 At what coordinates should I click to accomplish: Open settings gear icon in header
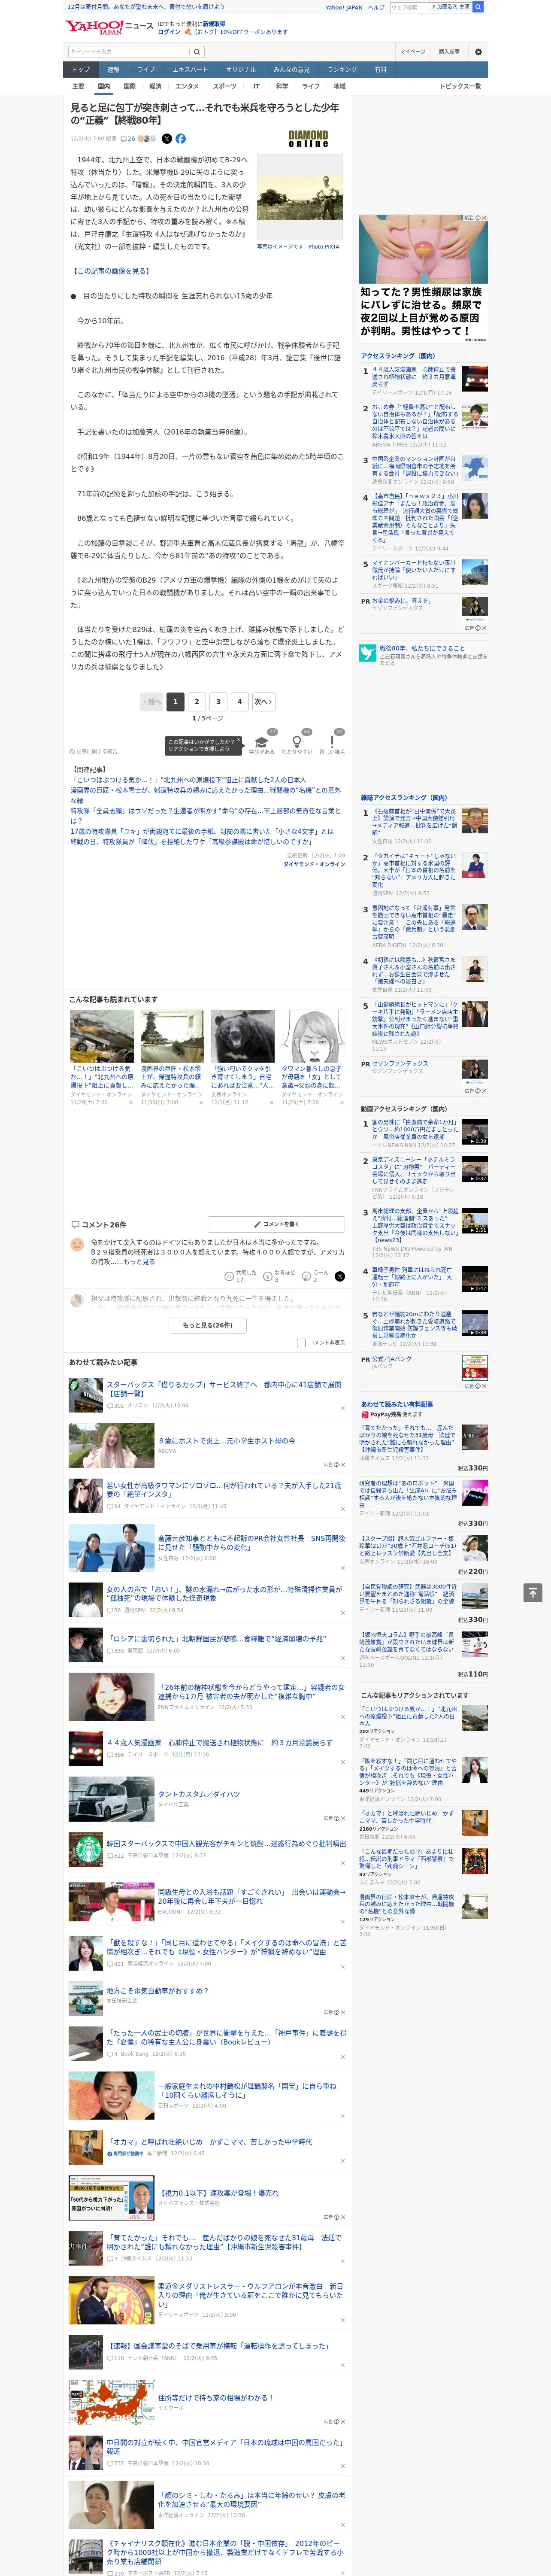tap(478, 52)
